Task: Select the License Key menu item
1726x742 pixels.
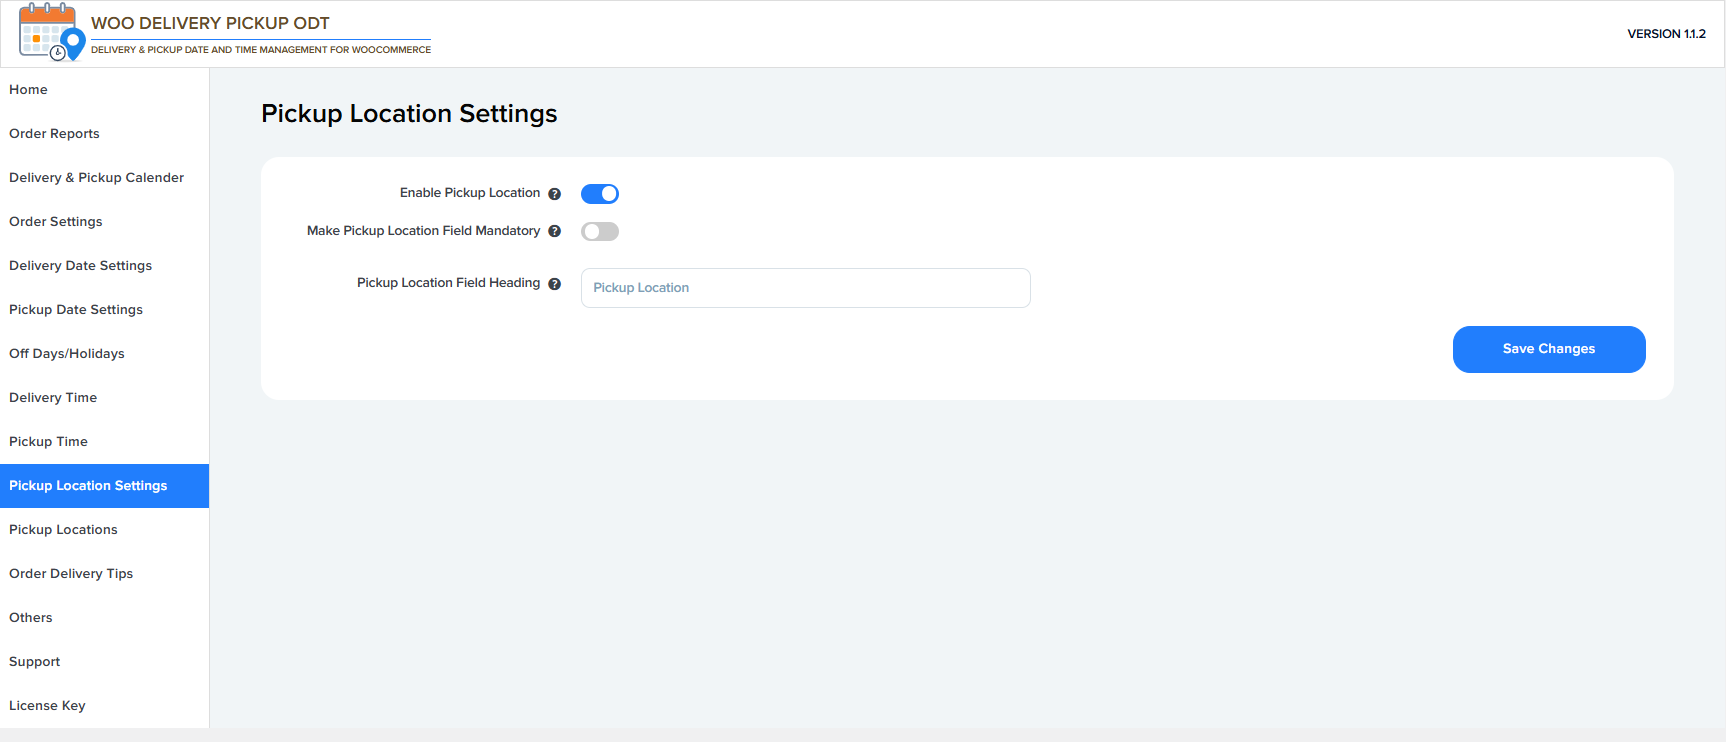Action: click(47, 706)
